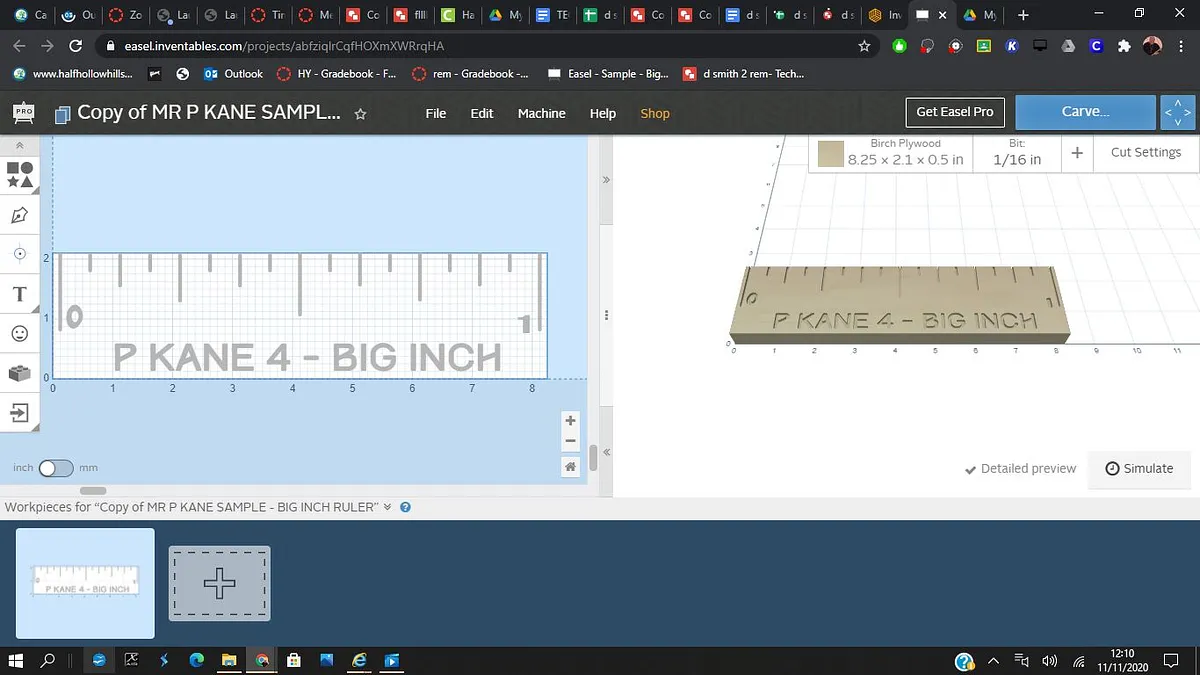Open the Apps brick icon
This screenshot has height=675, width=1200.
coord(20,373)
